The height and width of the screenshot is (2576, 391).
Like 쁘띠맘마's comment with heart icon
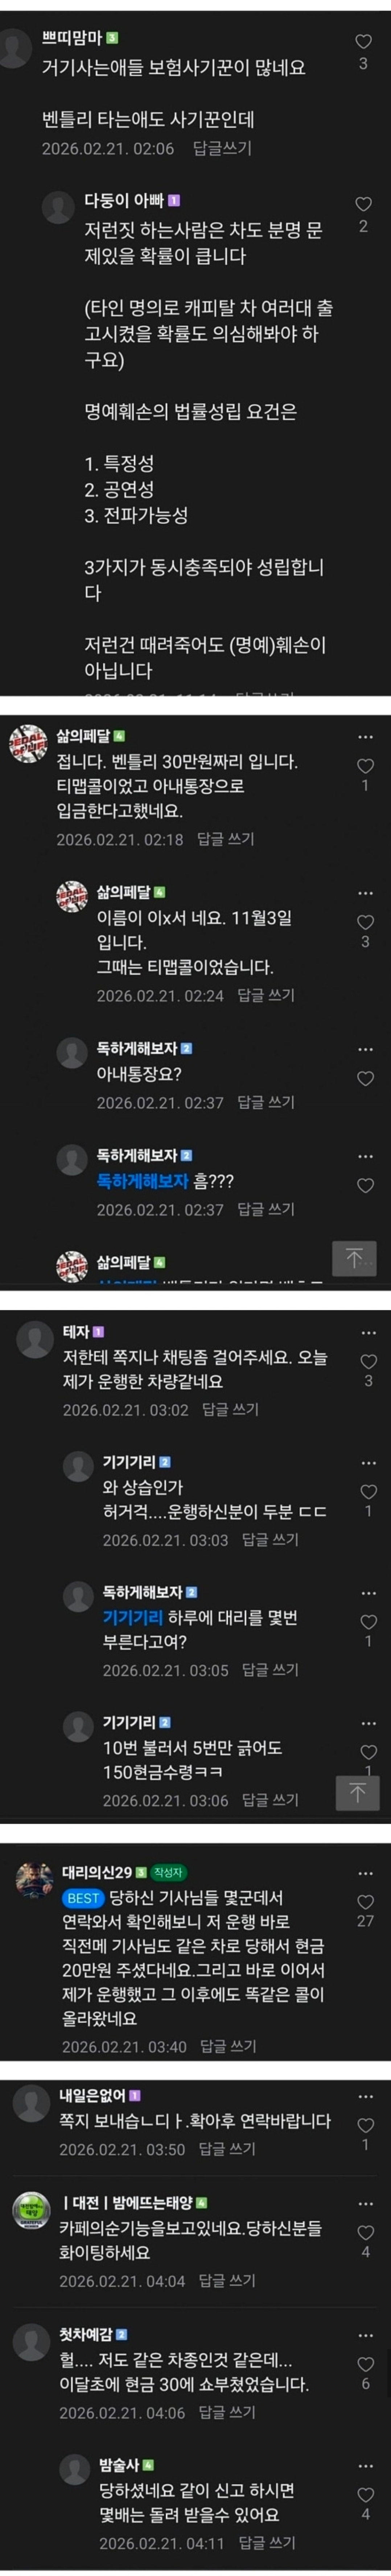tap(363, 42)
